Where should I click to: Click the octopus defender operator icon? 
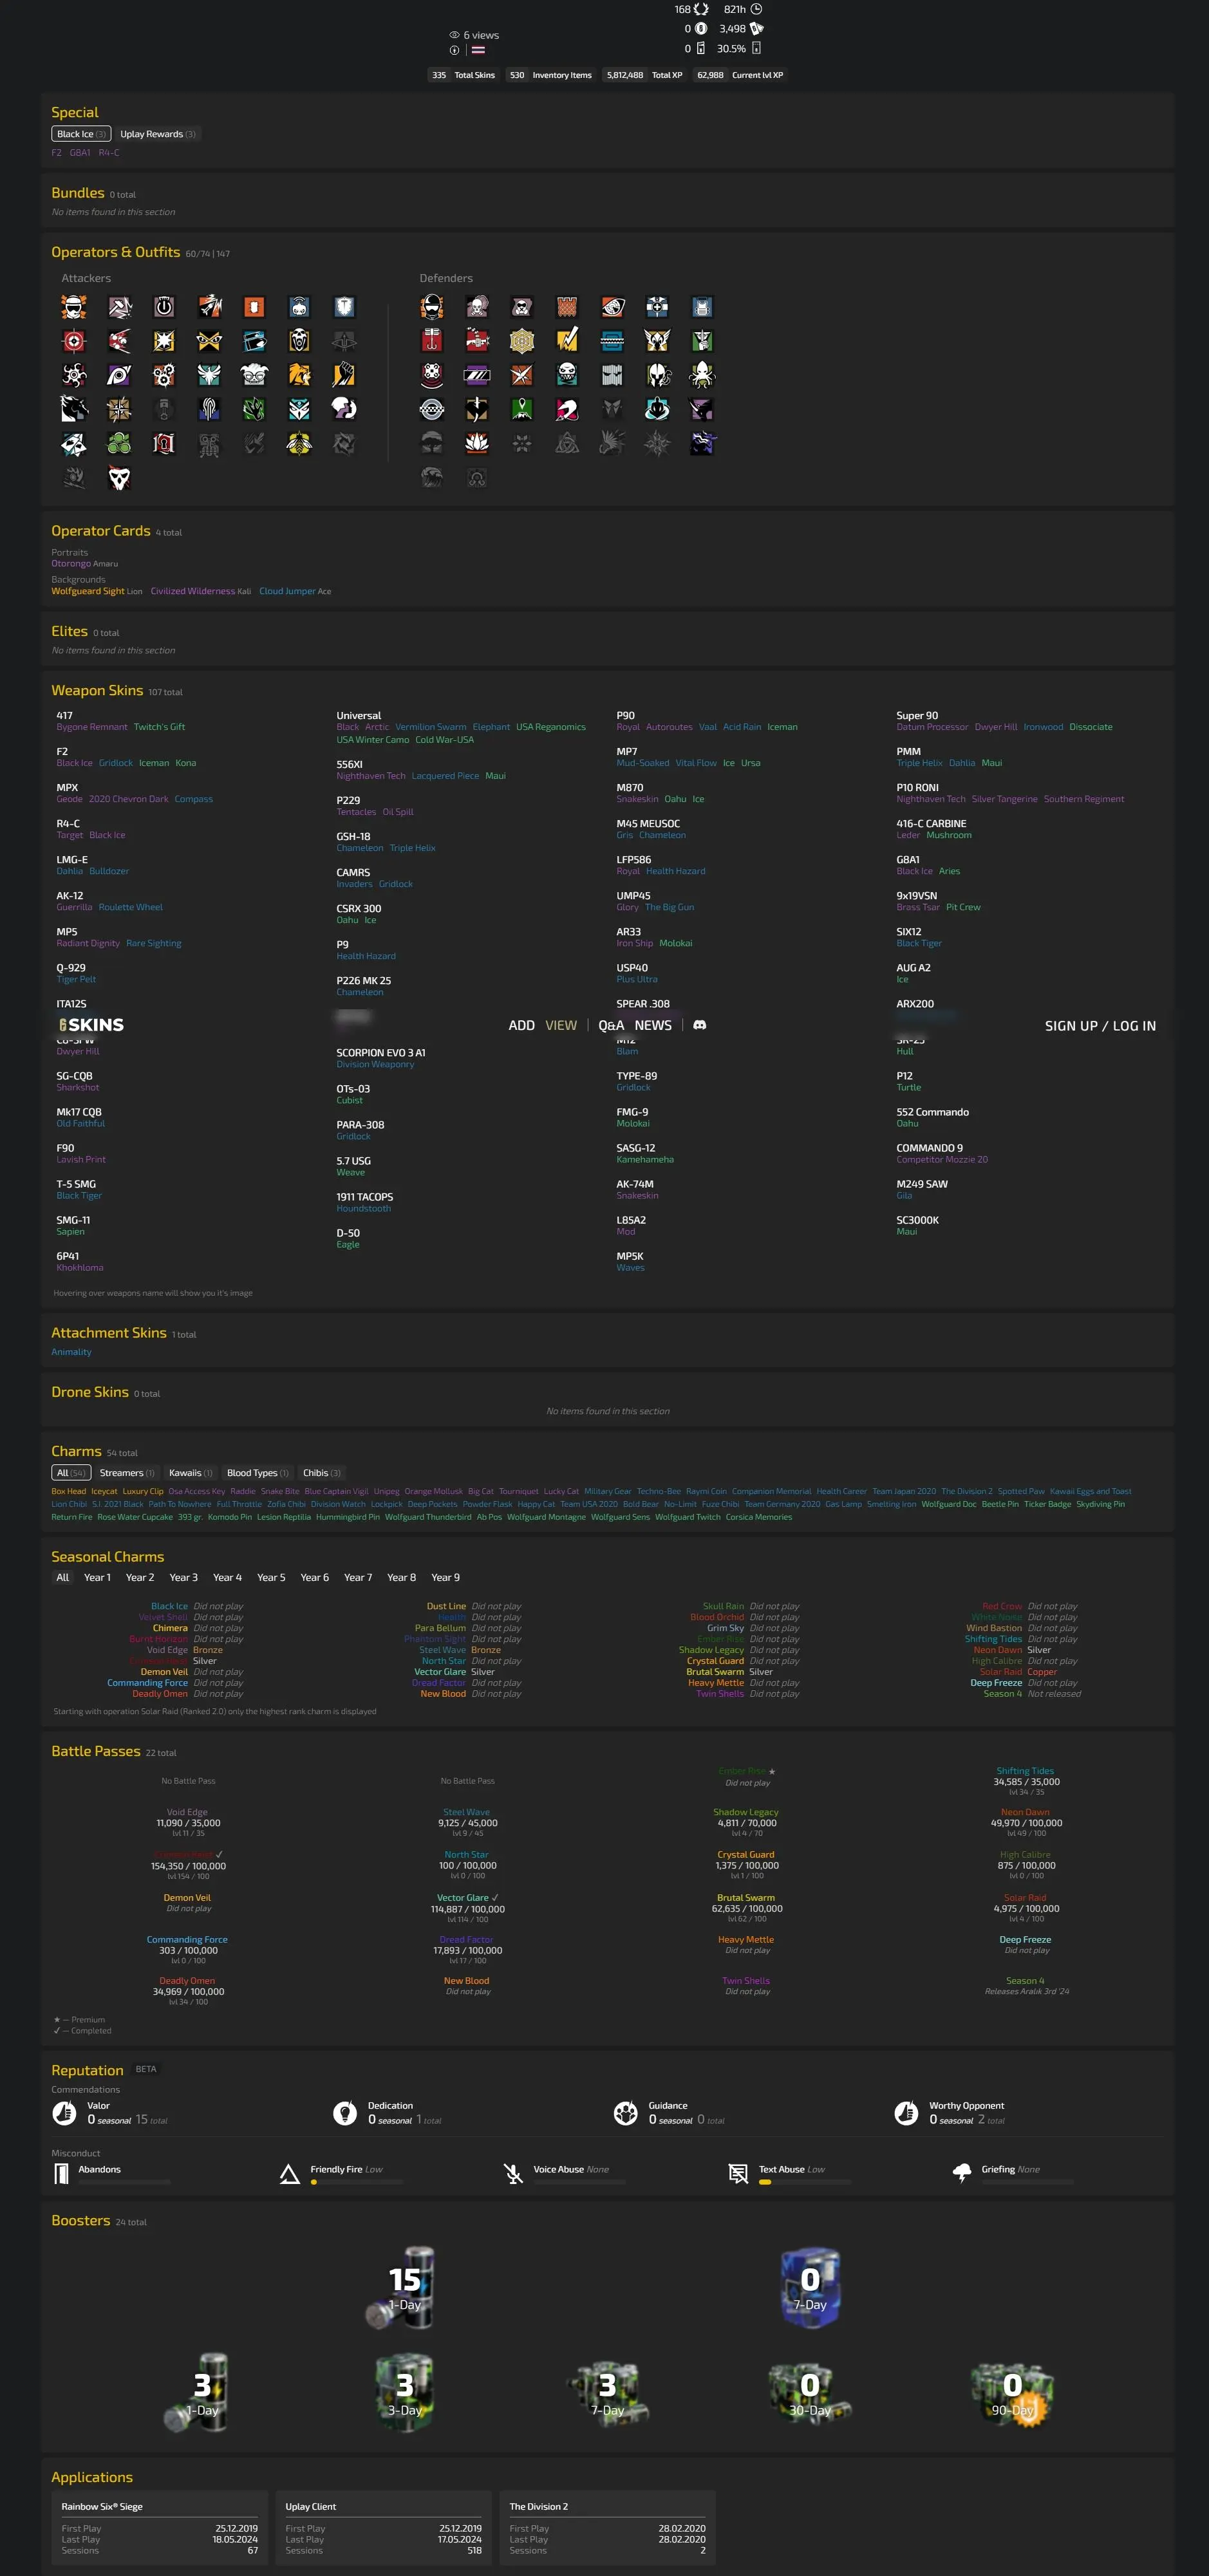click(702, 375)
